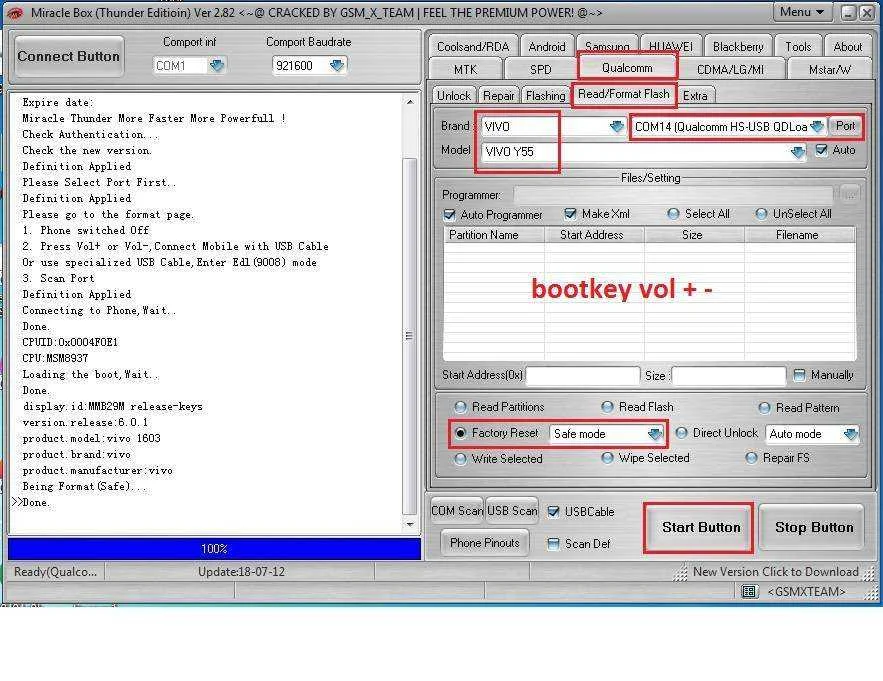
Task: Switch to the Mstar/W tab
Action: (830, 69)
